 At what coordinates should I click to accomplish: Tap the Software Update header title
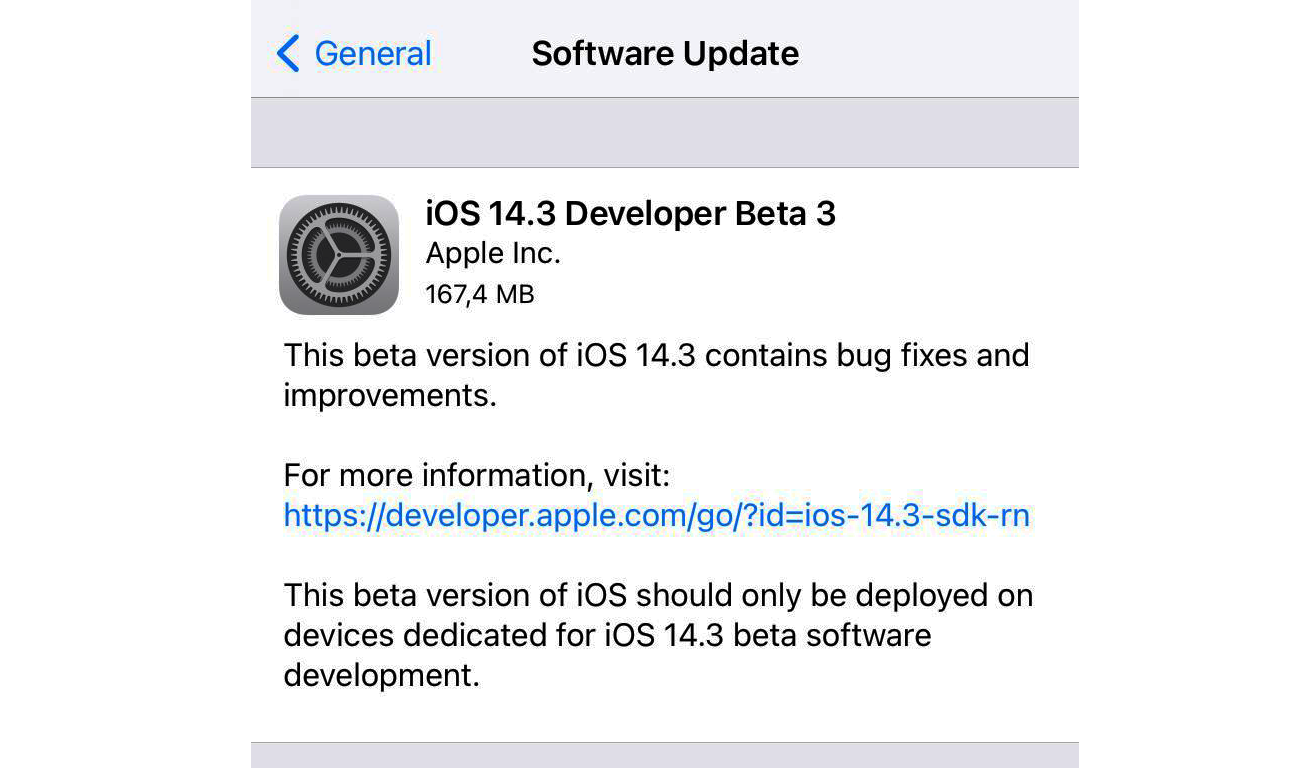665,53
